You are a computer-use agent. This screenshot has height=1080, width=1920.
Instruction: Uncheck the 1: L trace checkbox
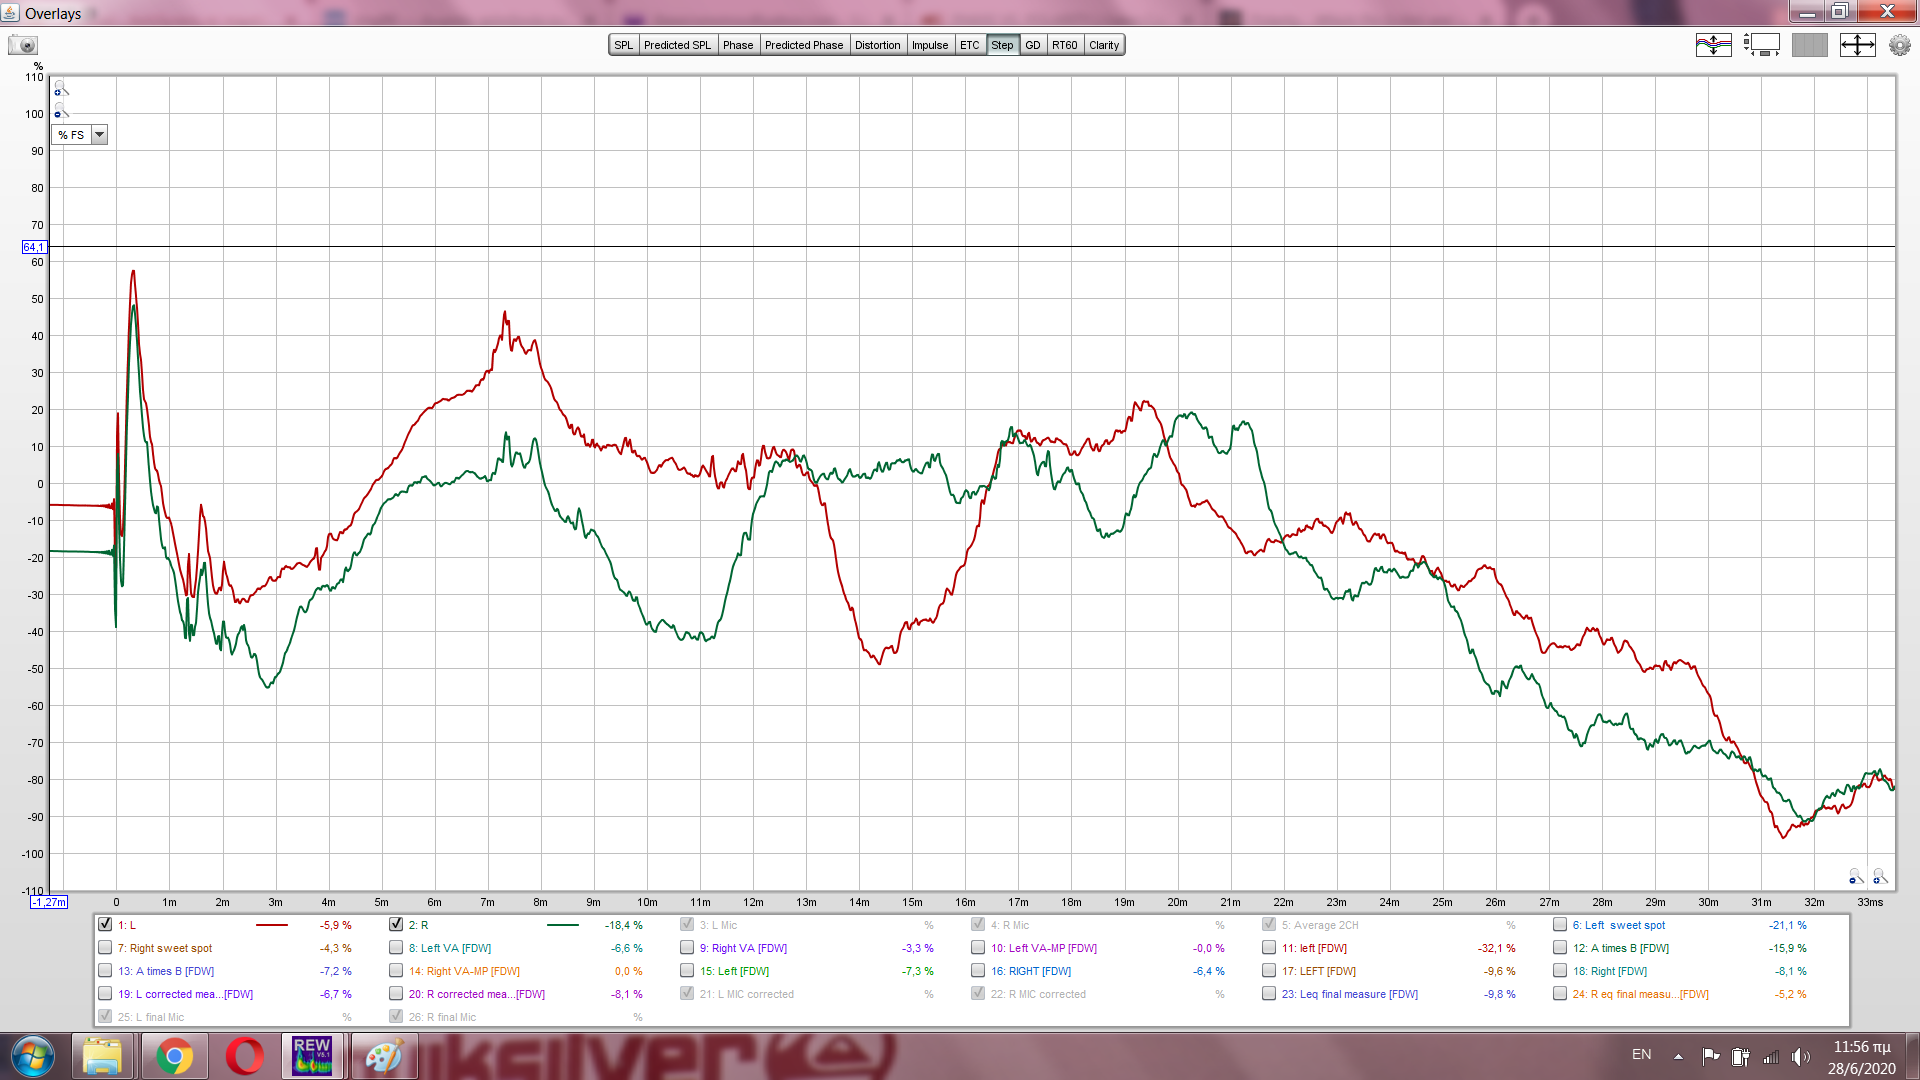coord(105,925)
